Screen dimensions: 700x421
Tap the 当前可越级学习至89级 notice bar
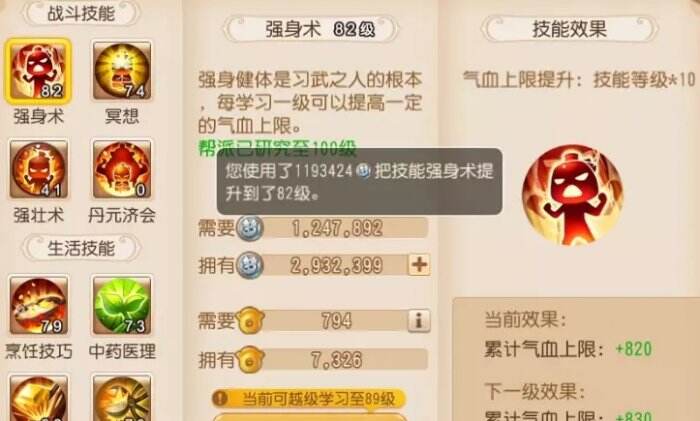click(x=308, y=398)
